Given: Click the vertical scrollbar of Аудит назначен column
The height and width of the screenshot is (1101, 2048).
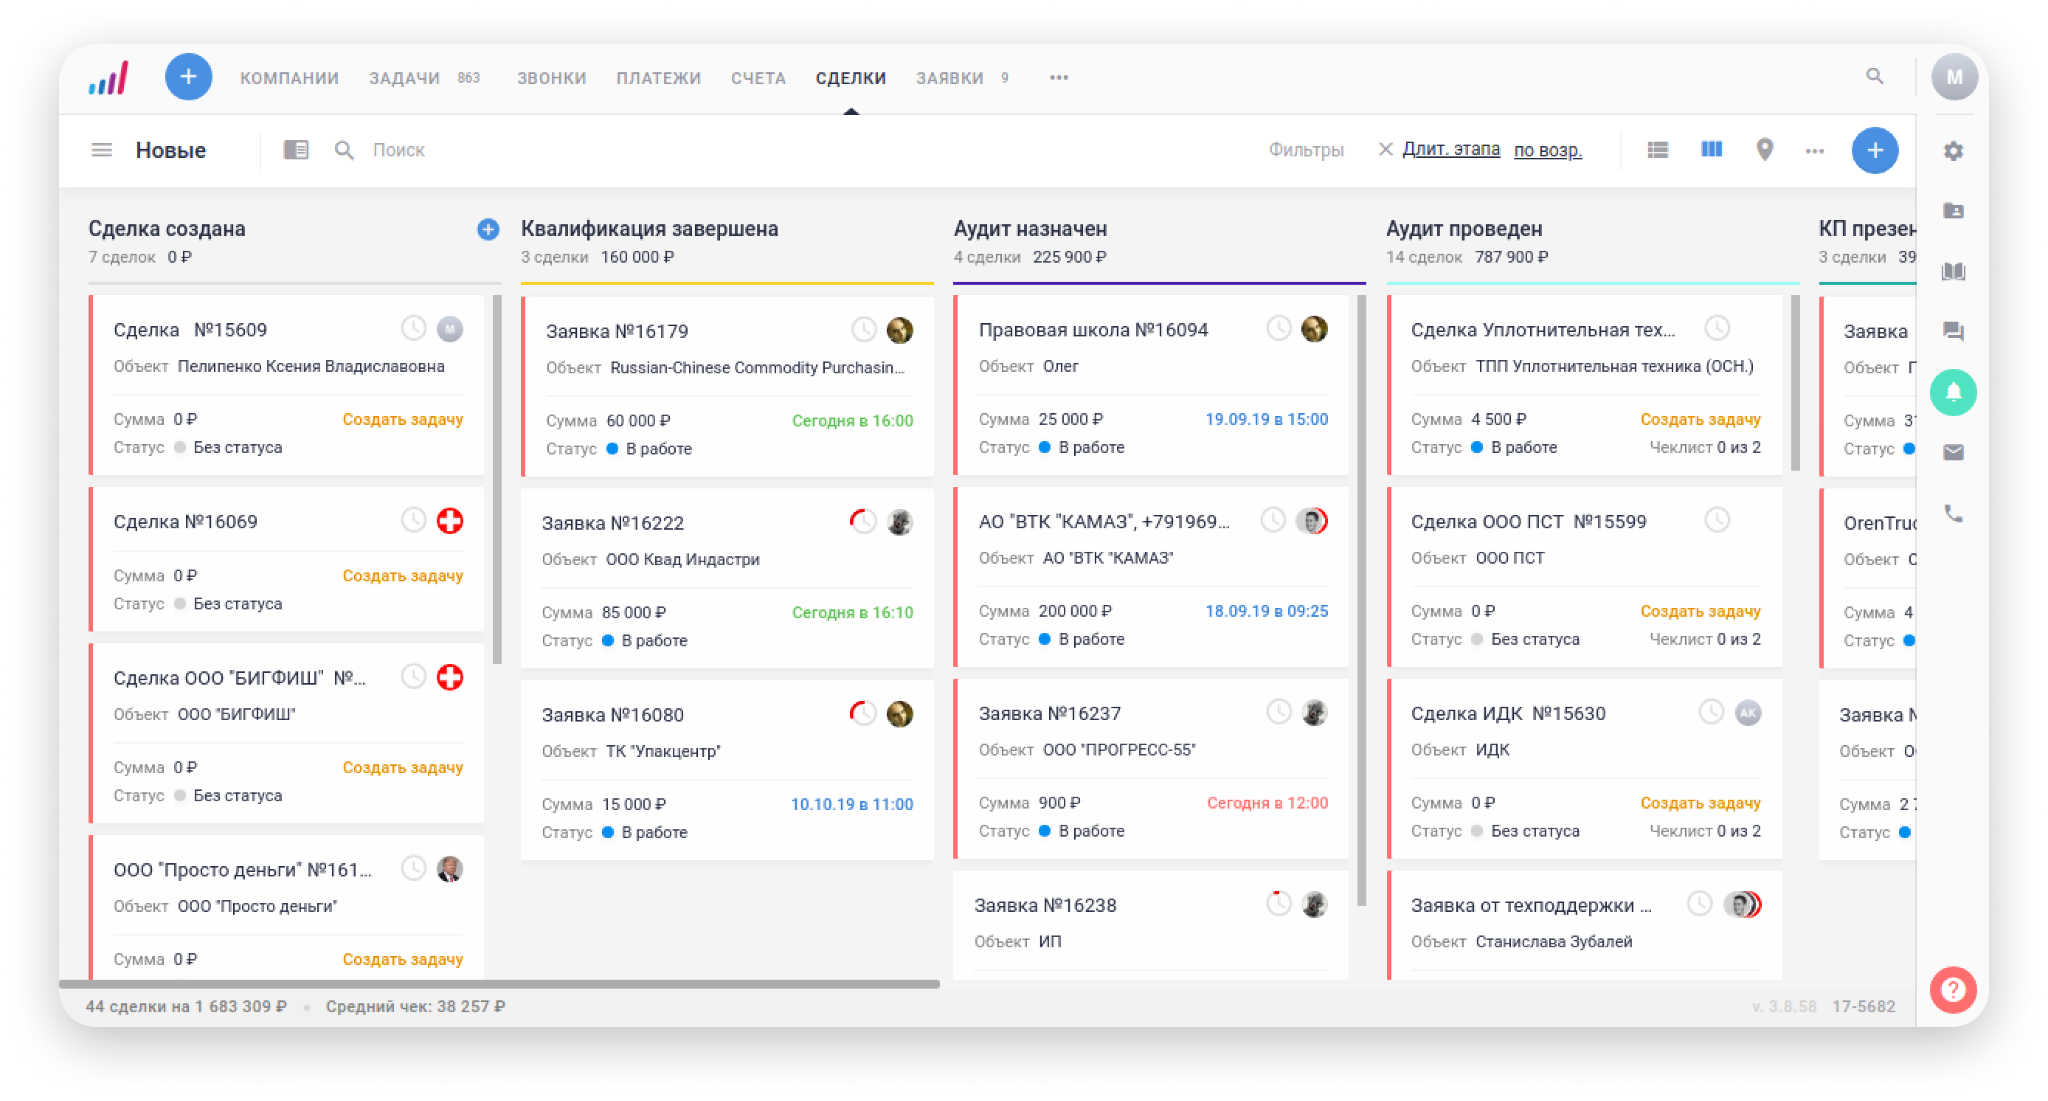Looking at the screenshot, I should 1361,600.
